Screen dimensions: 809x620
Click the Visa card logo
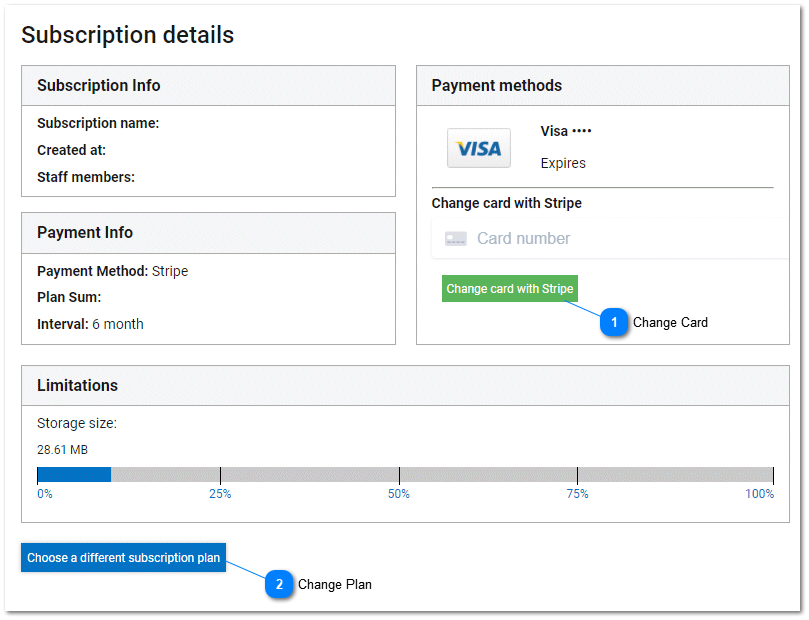(x=478, y=147)
